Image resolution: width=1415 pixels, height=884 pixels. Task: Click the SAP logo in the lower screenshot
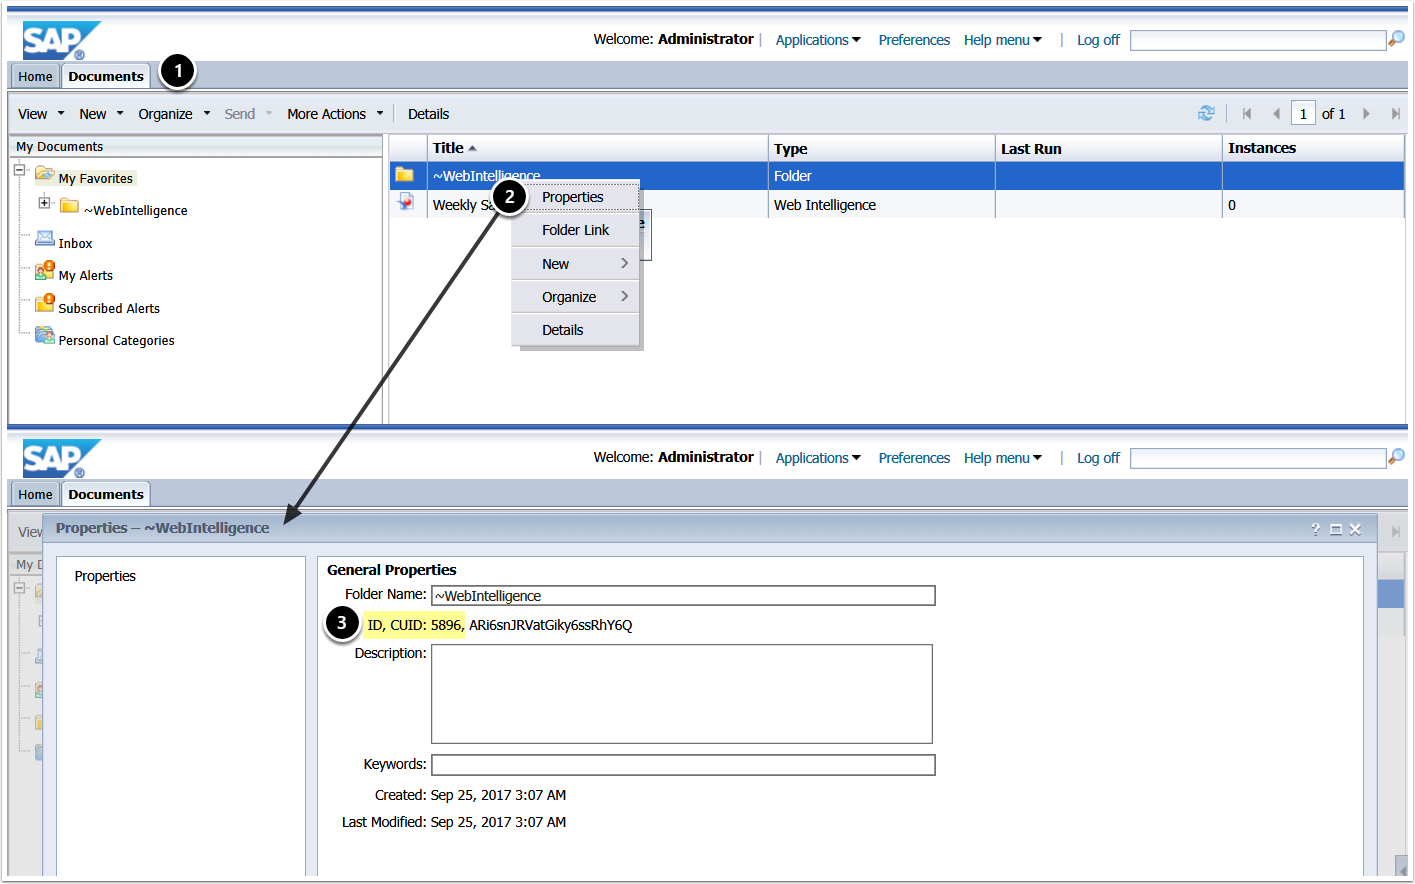[x=60, y=458]
